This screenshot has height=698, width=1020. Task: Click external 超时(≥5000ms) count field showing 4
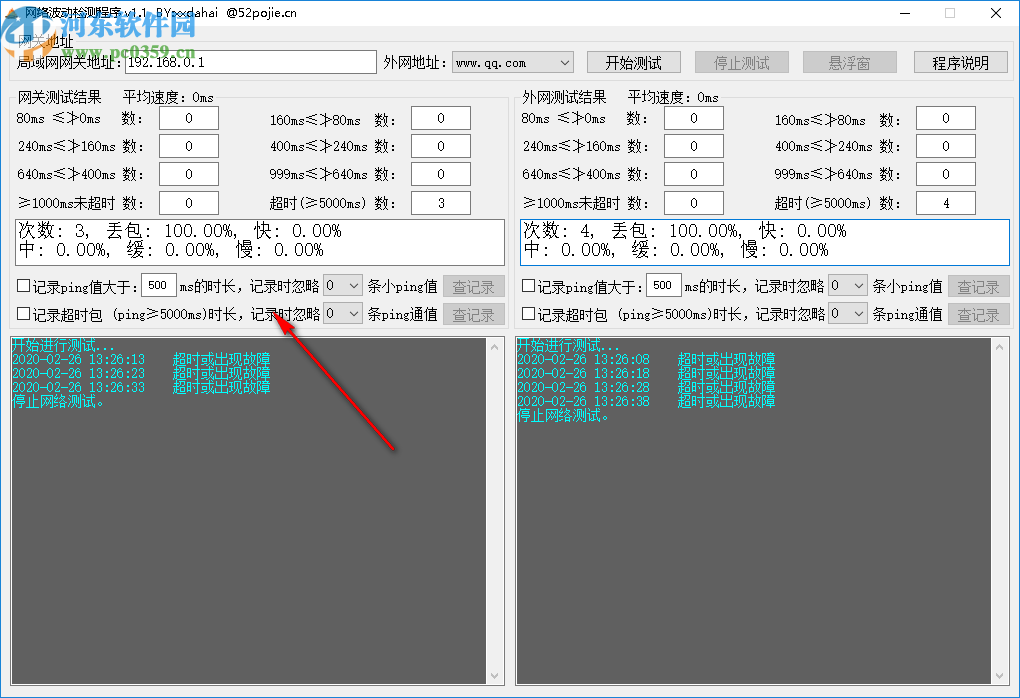click(x=946, y=203)
